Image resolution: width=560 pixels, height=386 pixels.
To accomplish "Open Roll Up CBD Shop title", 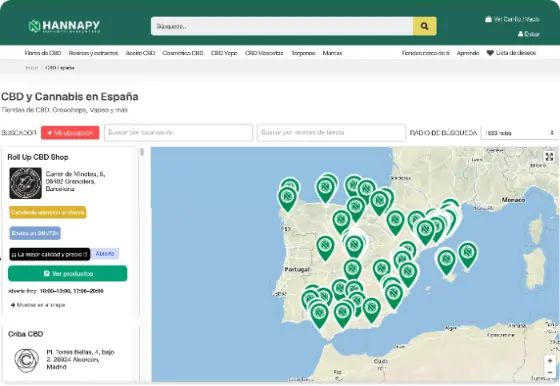I will [38, 157].
